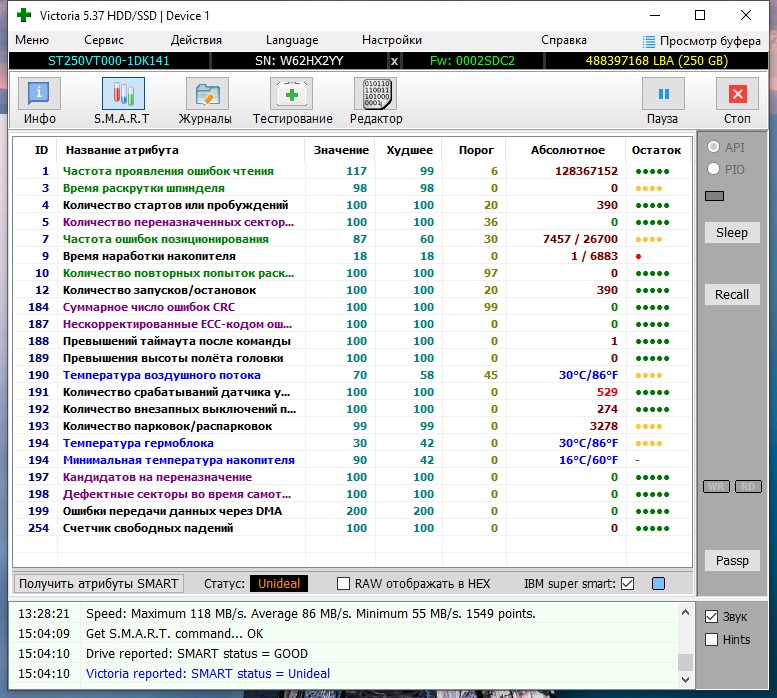Open the Журналы logs icon
Viewport: 777px width, 698px height.
[207, 94]
